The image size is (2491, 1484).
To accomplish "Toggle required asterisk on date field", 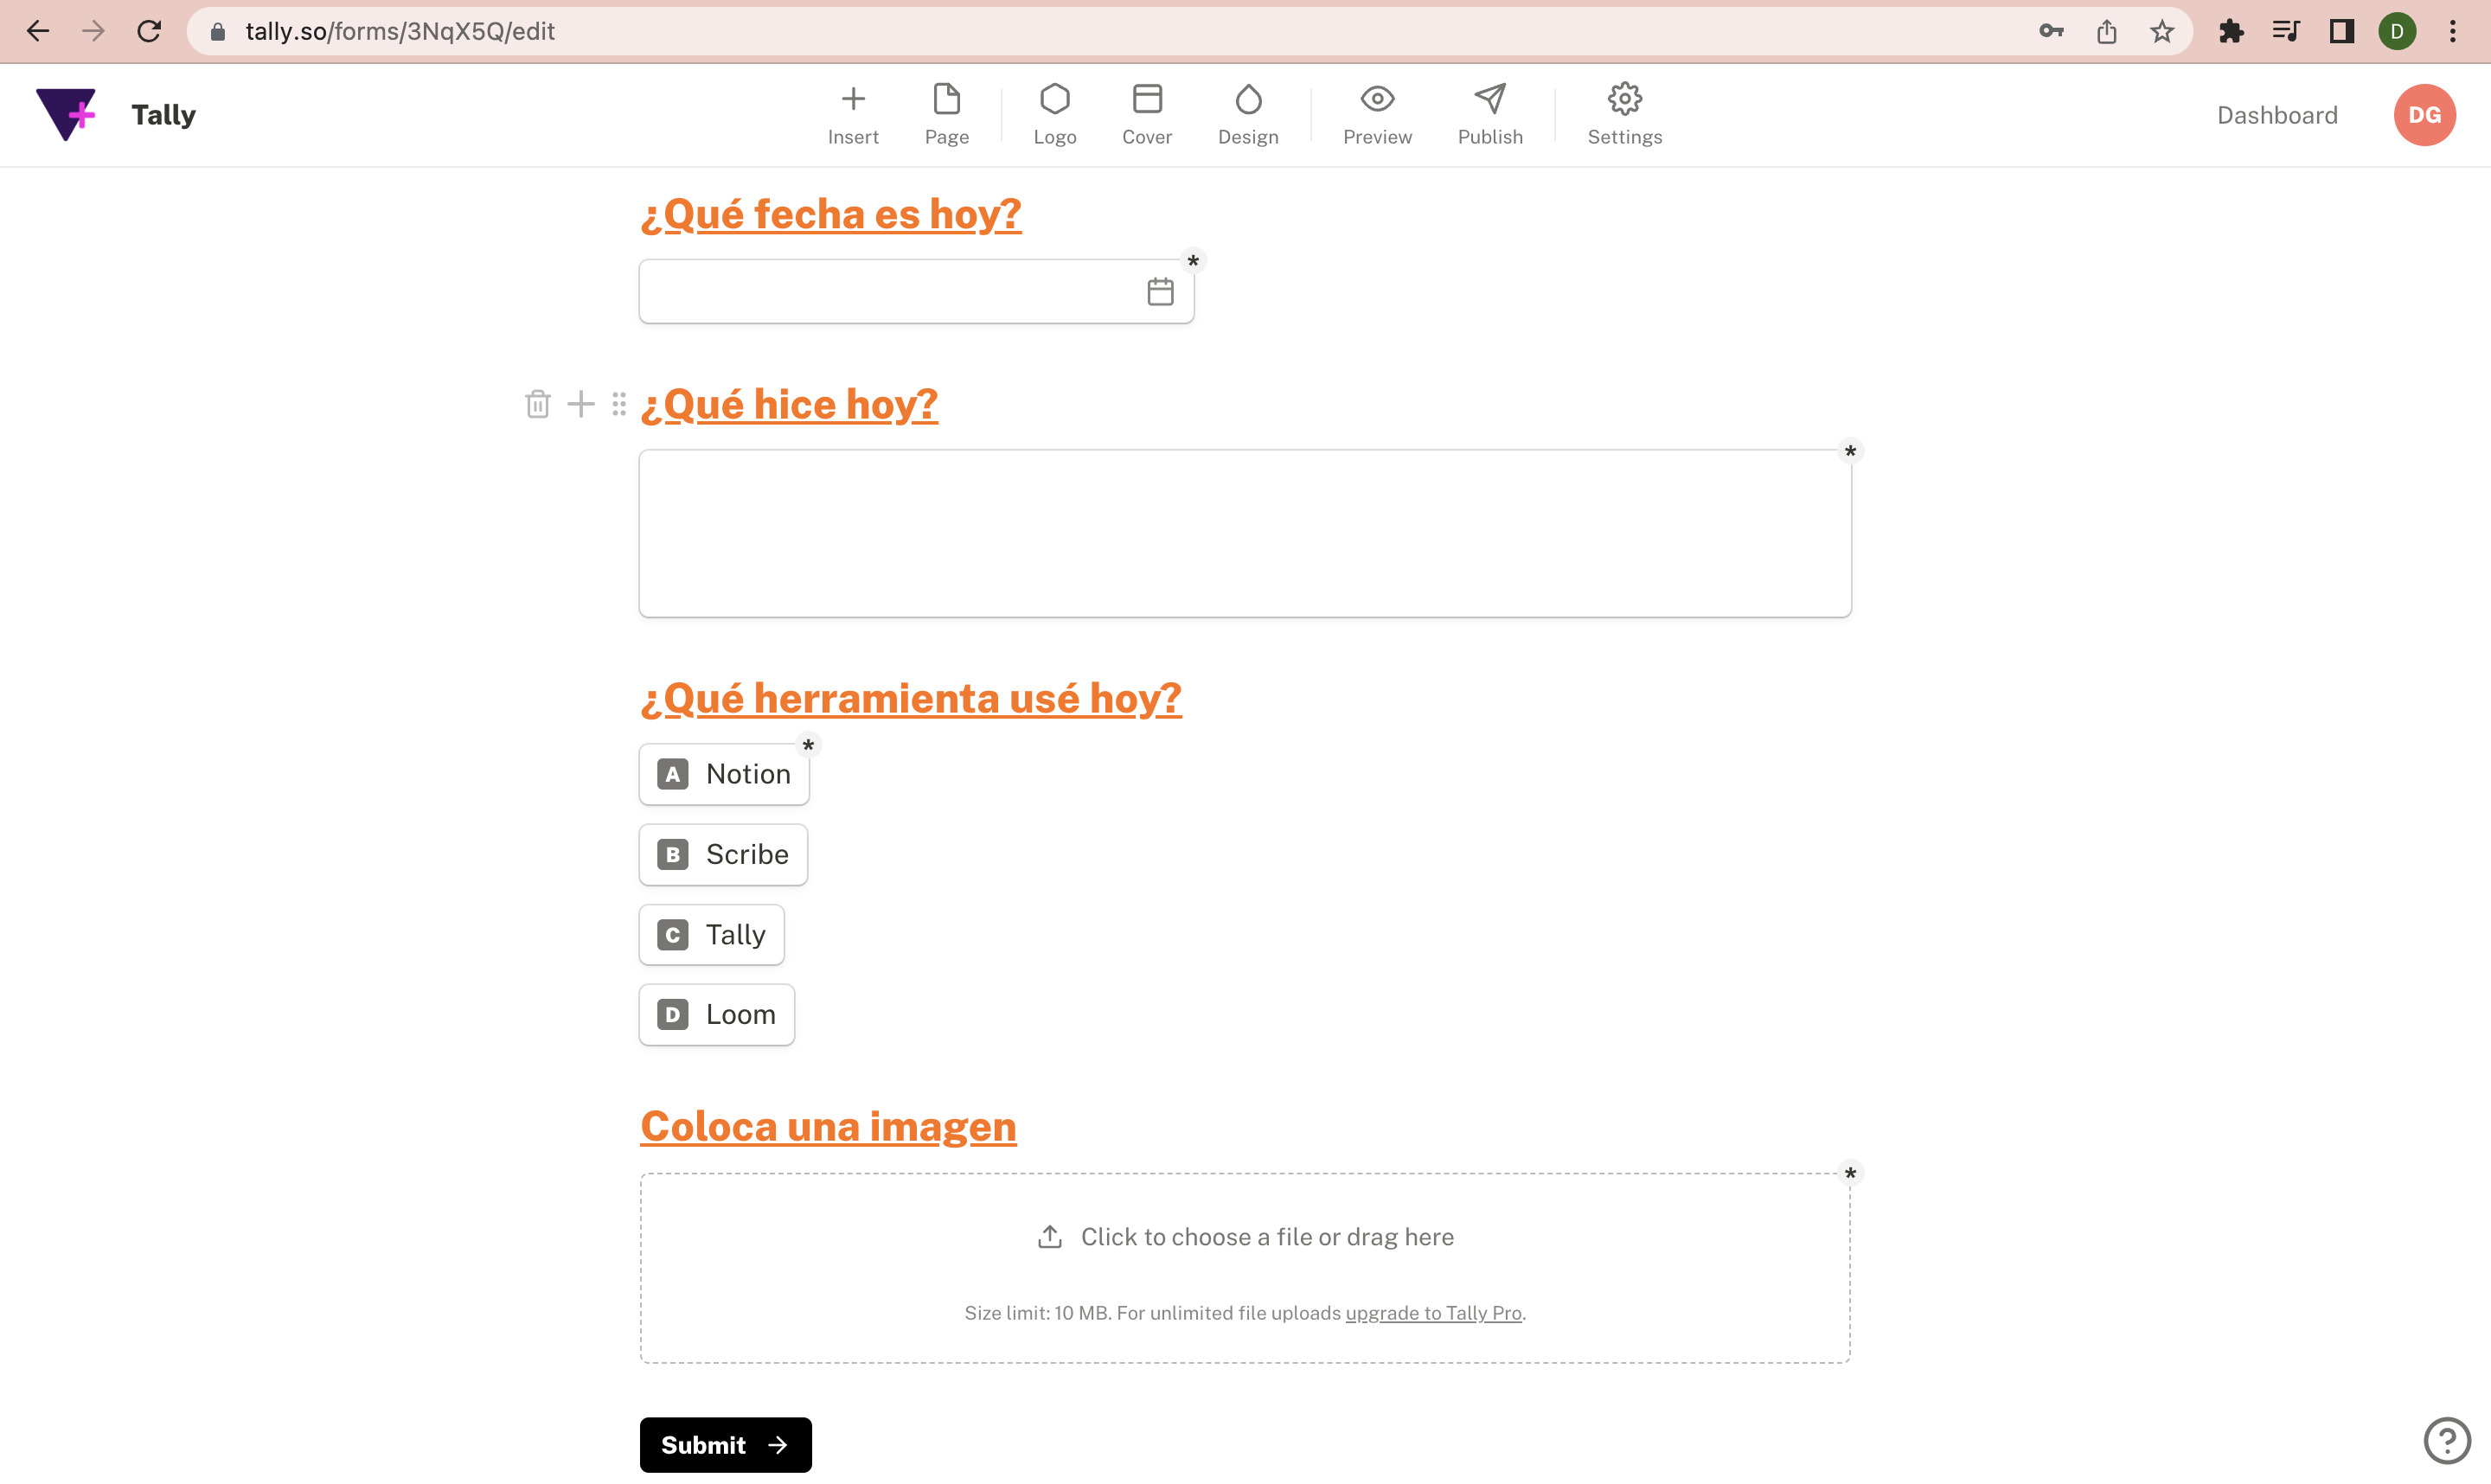I will pyautogui.click(x=1192, y=261).
